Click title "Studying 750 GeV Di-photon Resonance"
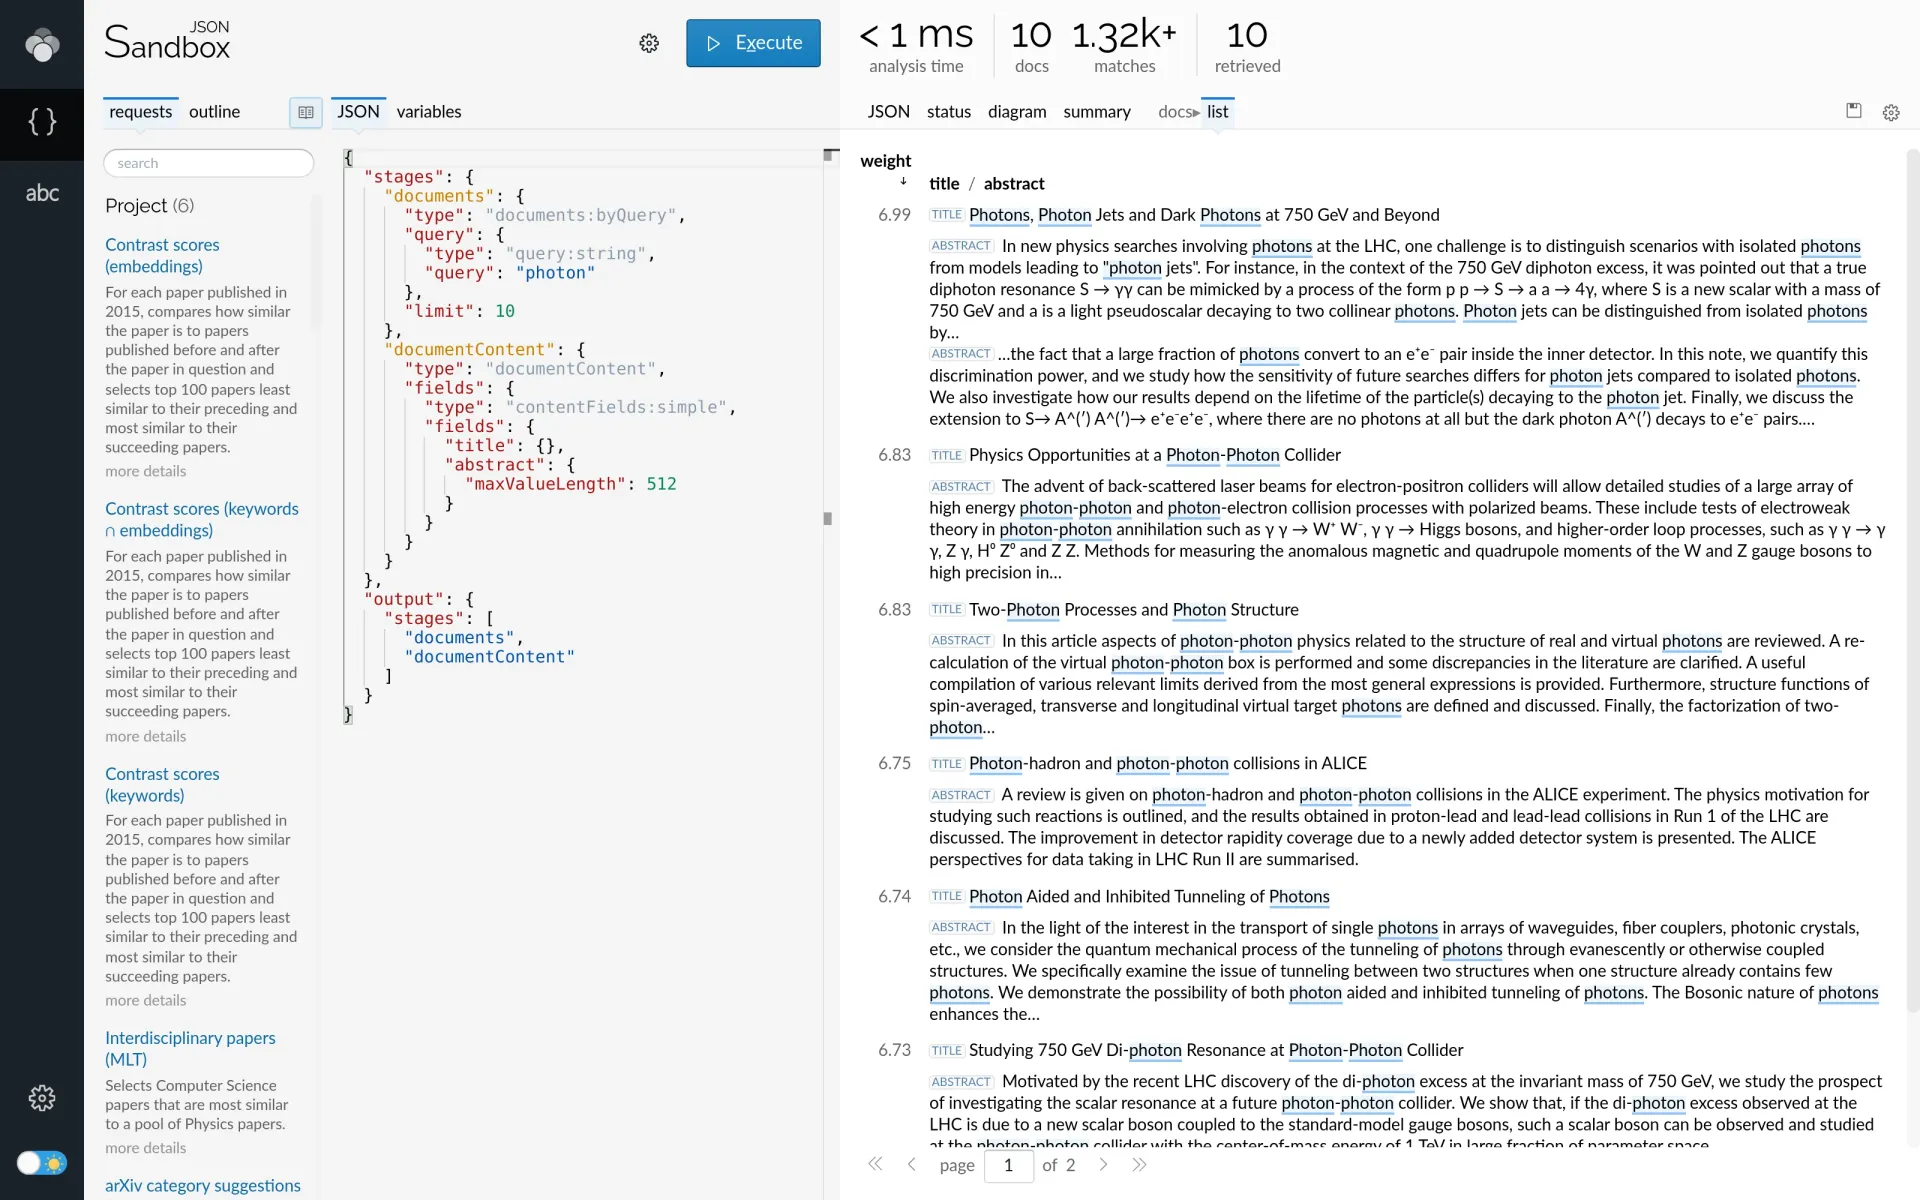This screenshot has height=1200, width=1920. [1215, 1051]
